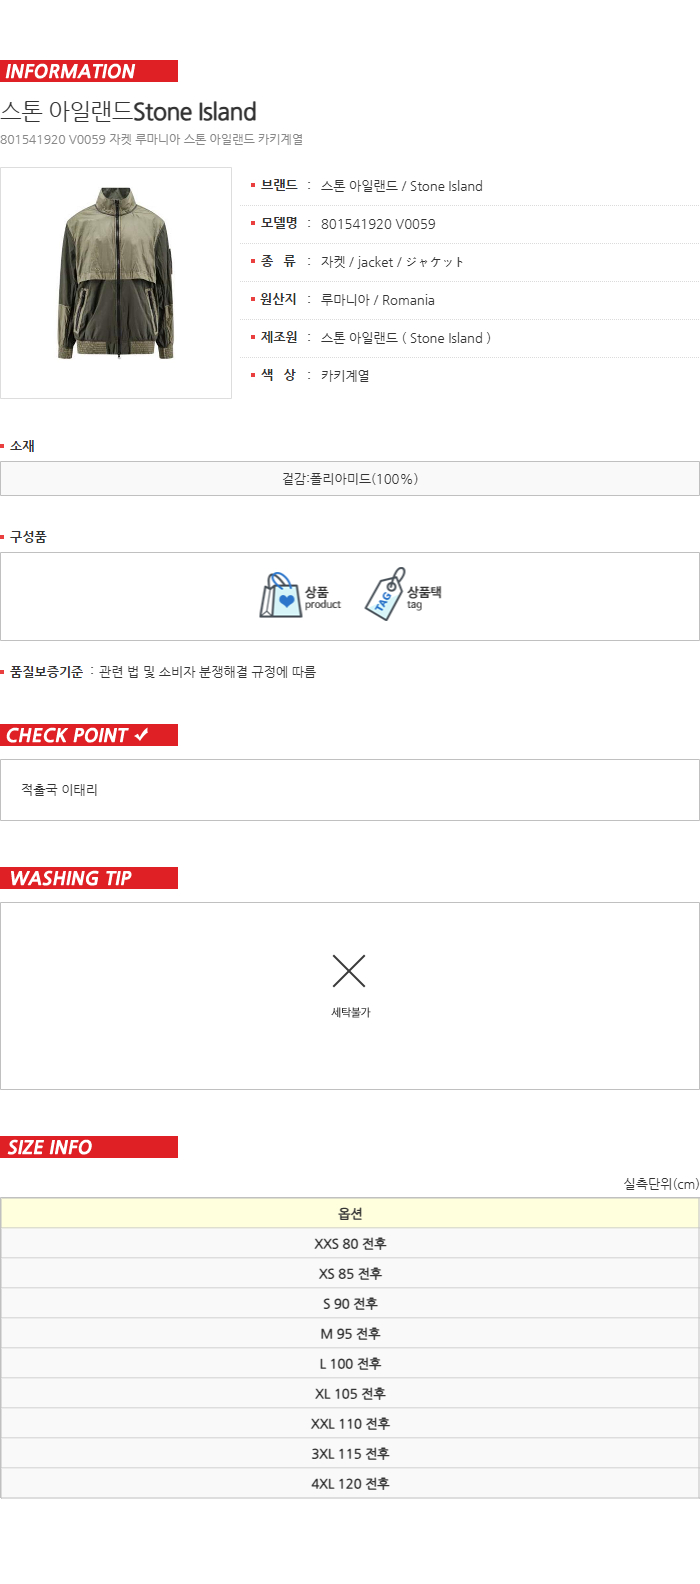
Task: Click model number 801541920 V0059
Action: coord(378,224)
